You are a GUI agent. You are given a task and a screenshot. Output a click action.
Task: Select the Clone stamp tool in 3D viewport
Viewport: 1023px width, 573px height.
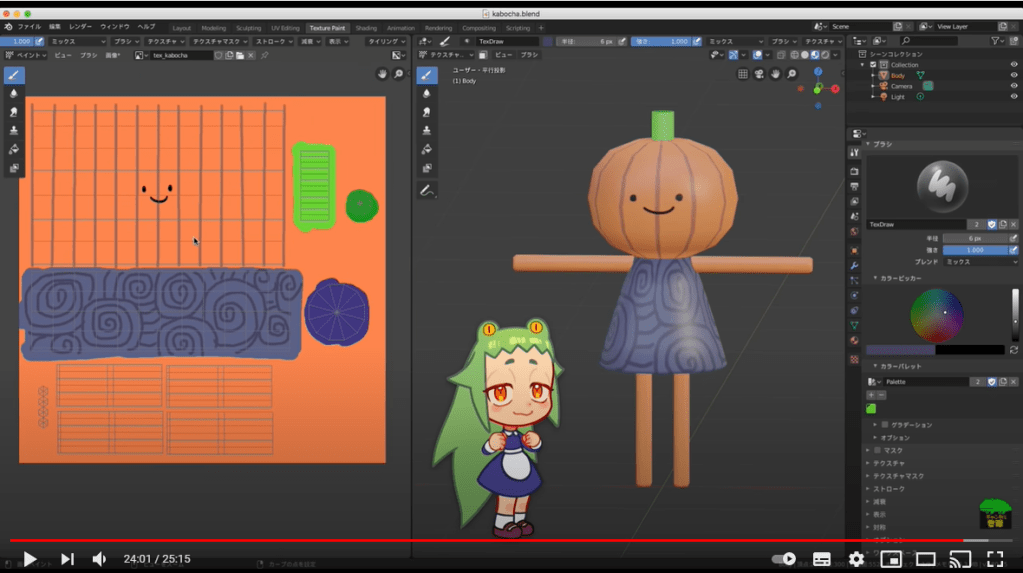(x=426, y=130)
